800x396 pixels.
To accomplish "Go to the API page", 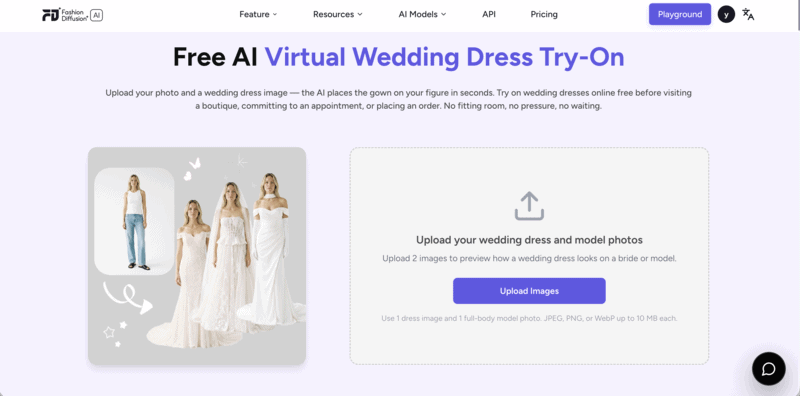I will tap(489, 14).
